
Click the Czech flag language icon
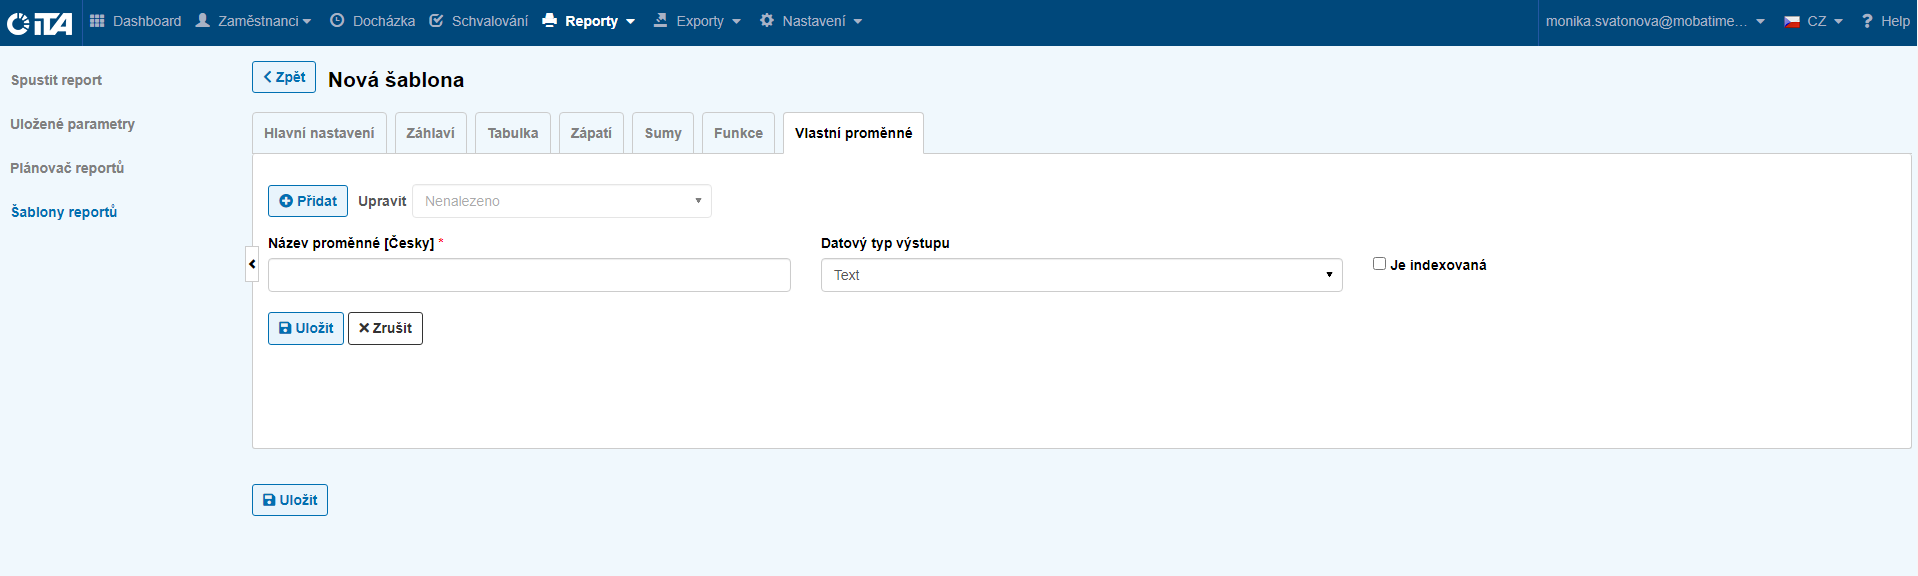1792,21
